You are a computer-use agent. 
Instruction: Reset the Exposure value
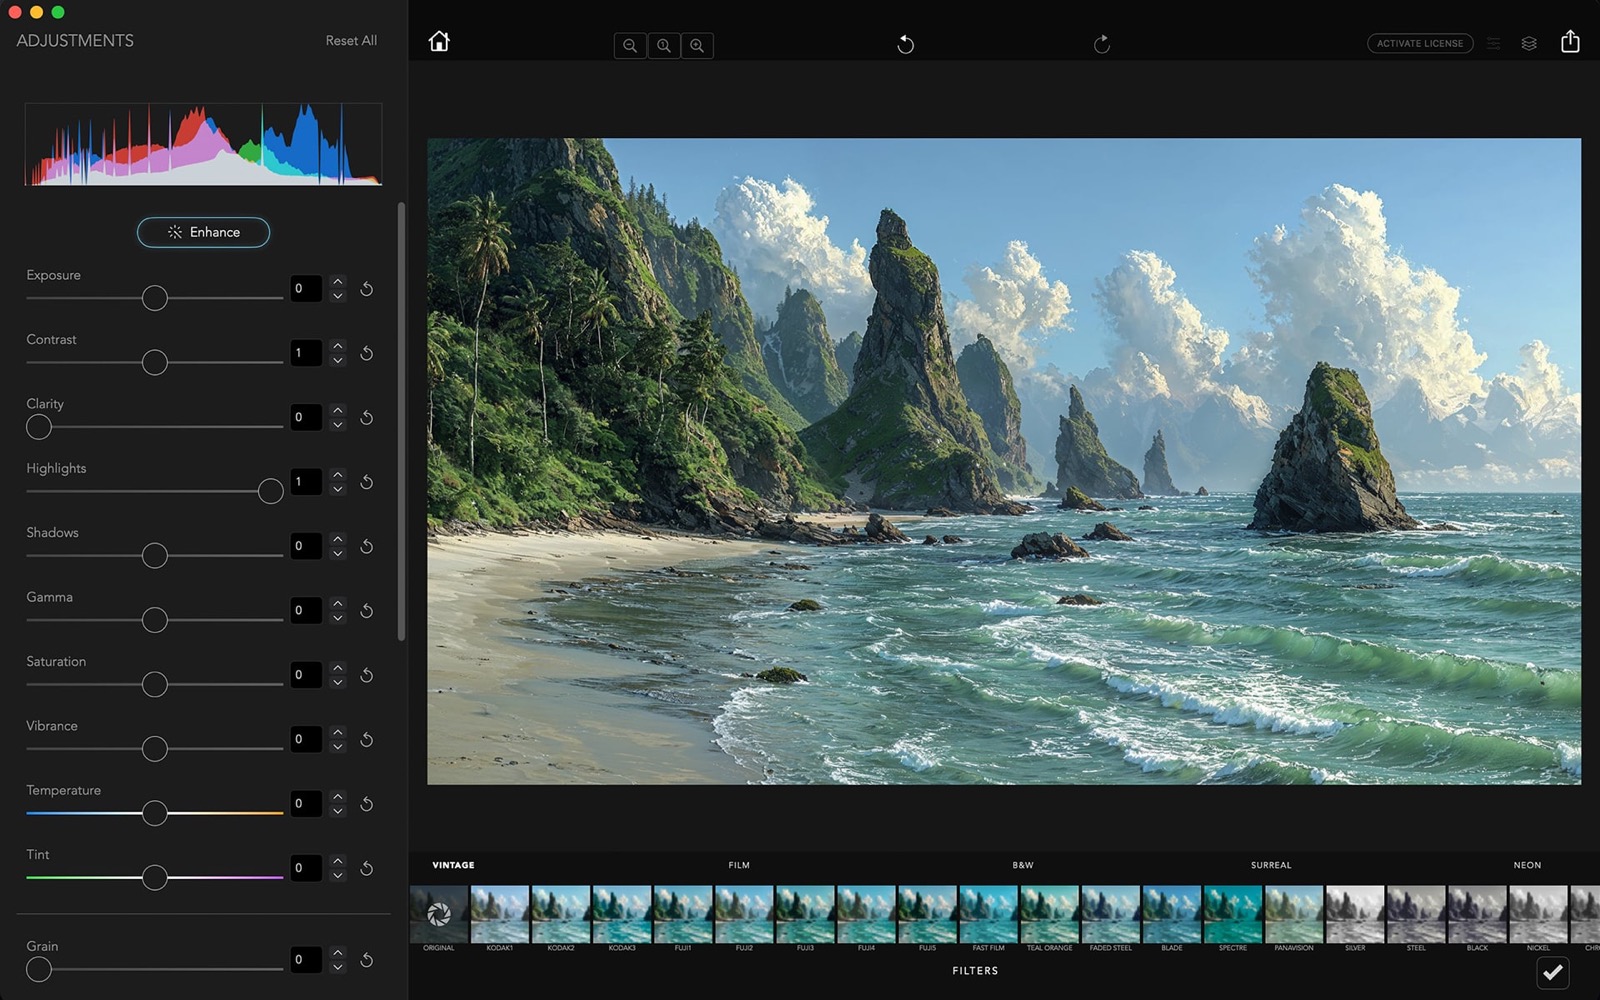[367, 289]
